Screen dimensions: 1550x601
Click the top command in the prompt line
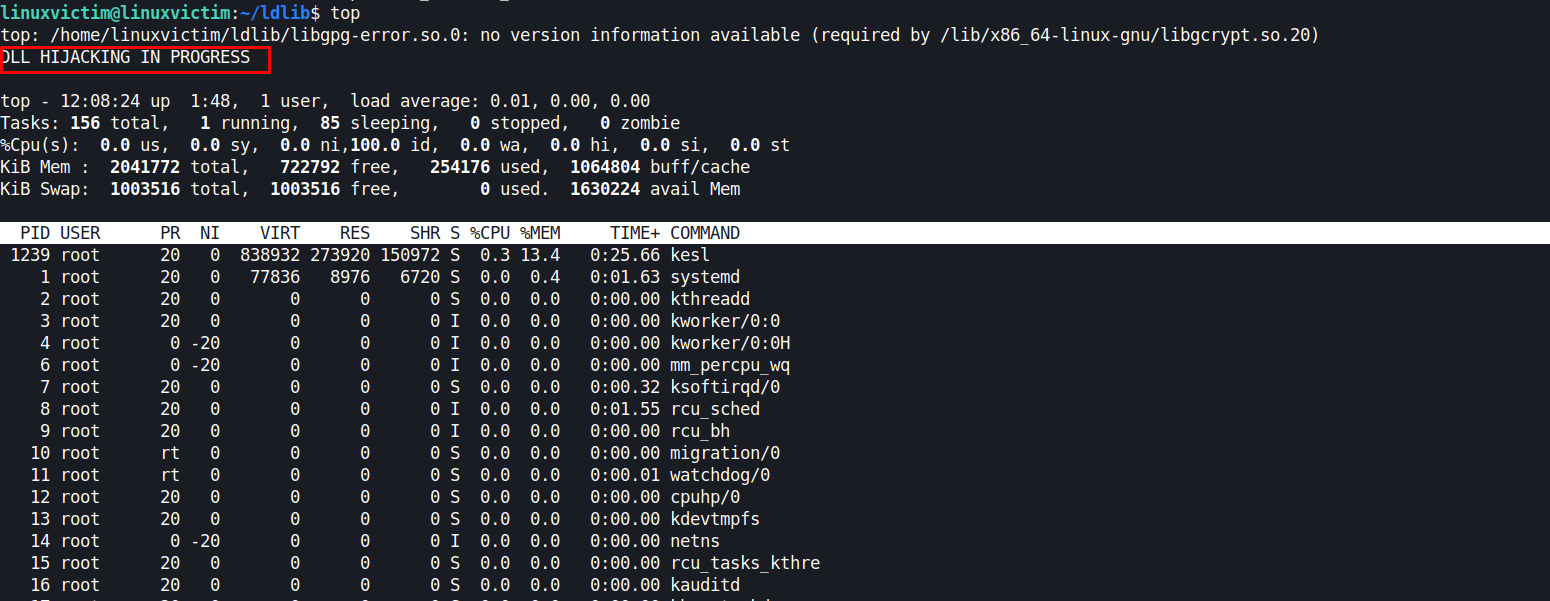point(344,12)
